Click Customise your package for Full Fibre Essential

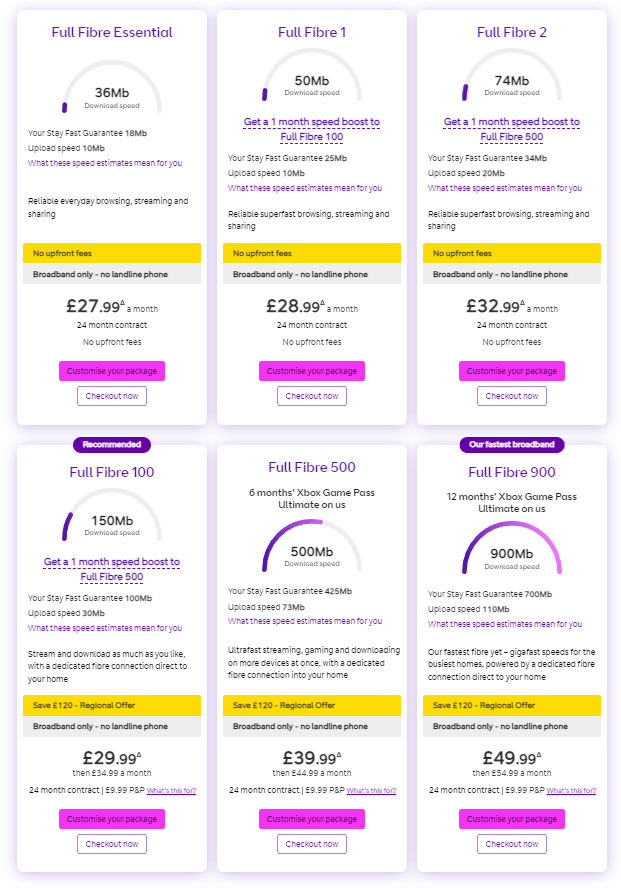pyautogui.click(x=112, y=371)
